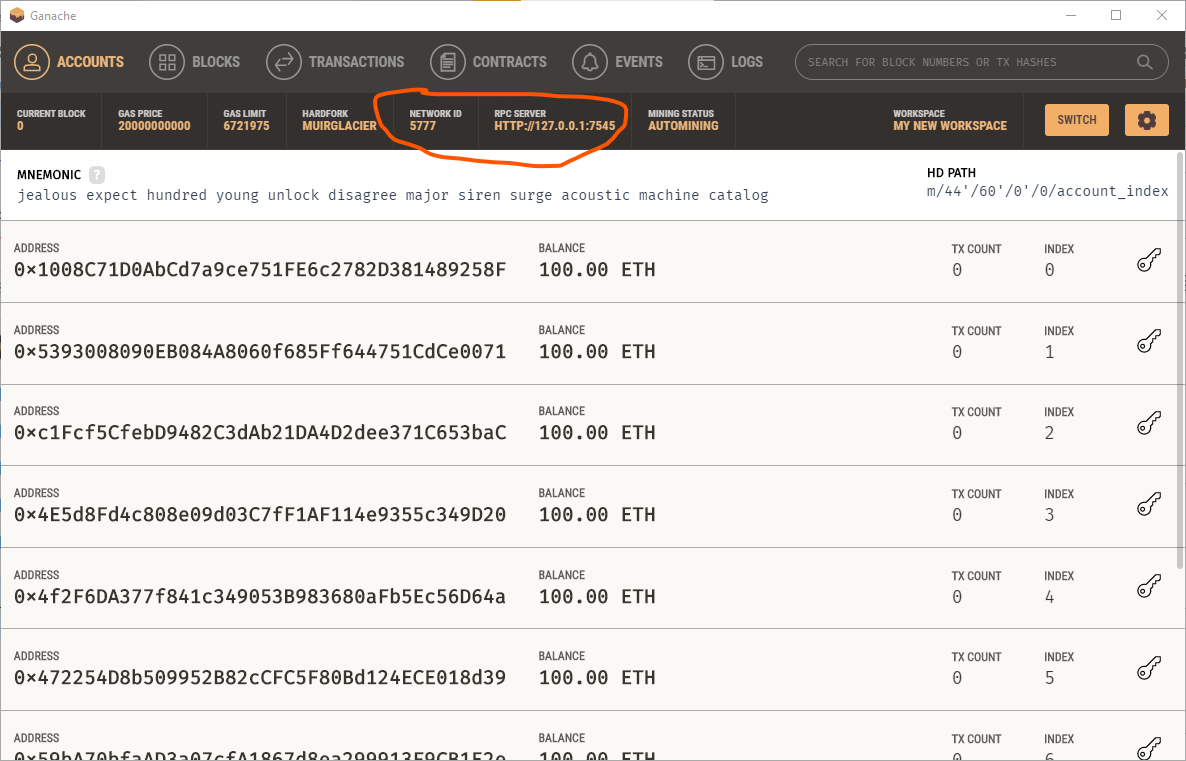
Task: Select address 0x1008C71D0AbCd7a9ce751FE6c2782D381489258F
Action: pyautogui.click(x=259, y=270)
